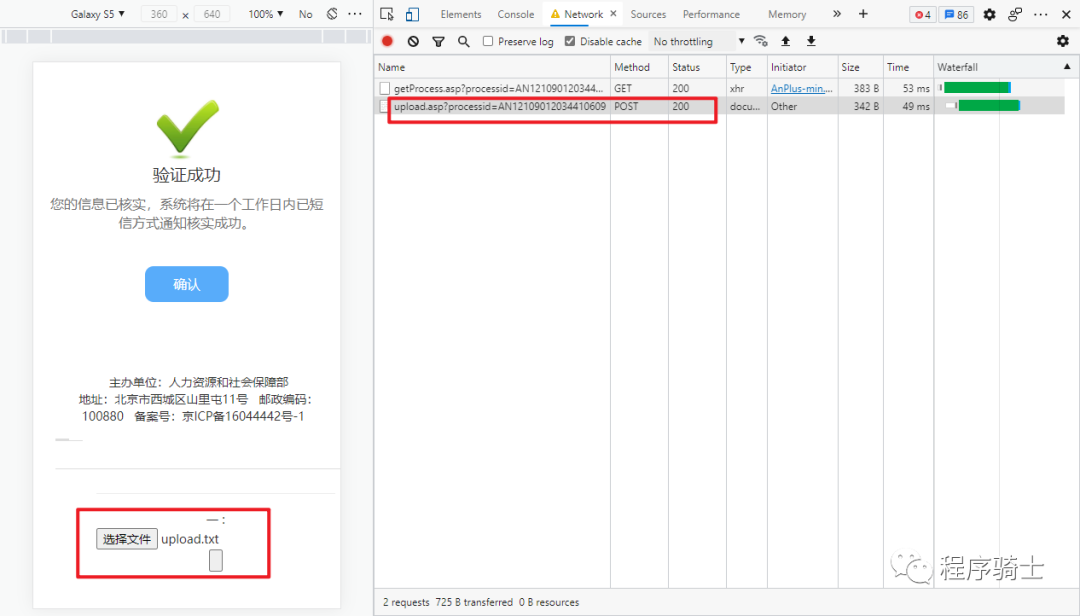Click the import HAR upload arrow

(786, 41)
